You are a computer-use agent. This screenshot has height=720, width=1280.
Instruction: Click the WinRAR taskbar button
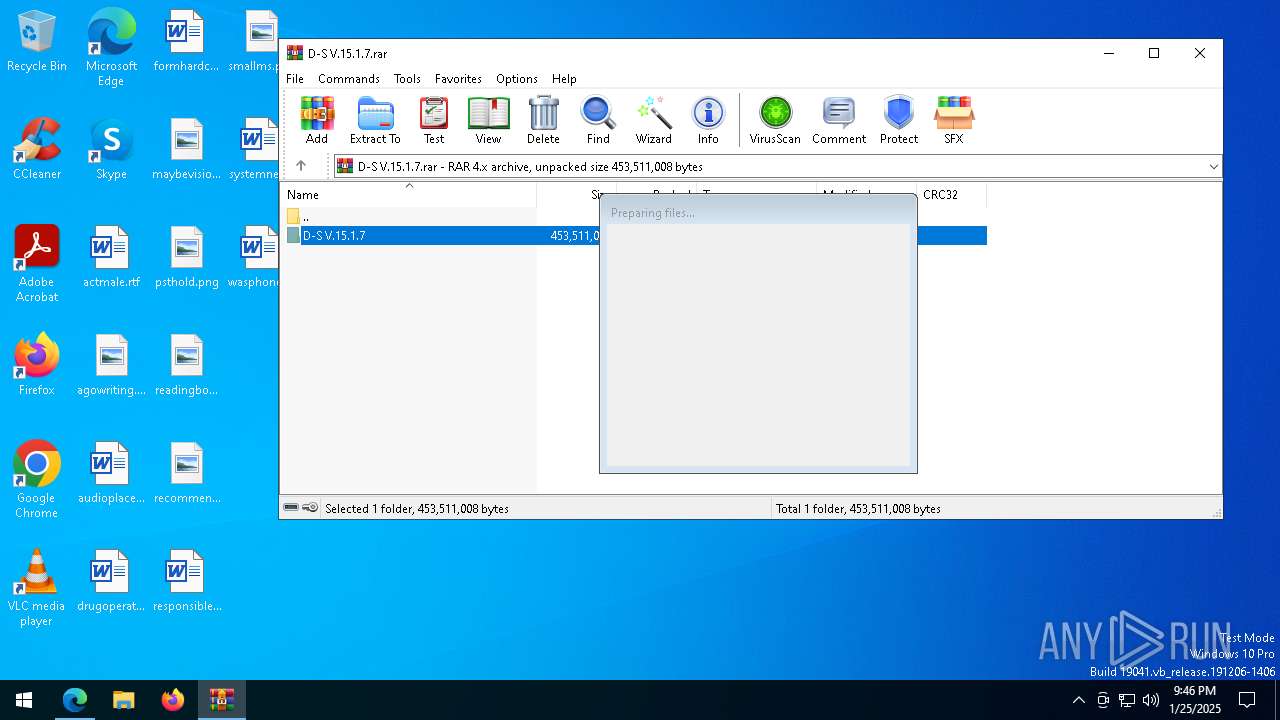click(x=221, y=700)
